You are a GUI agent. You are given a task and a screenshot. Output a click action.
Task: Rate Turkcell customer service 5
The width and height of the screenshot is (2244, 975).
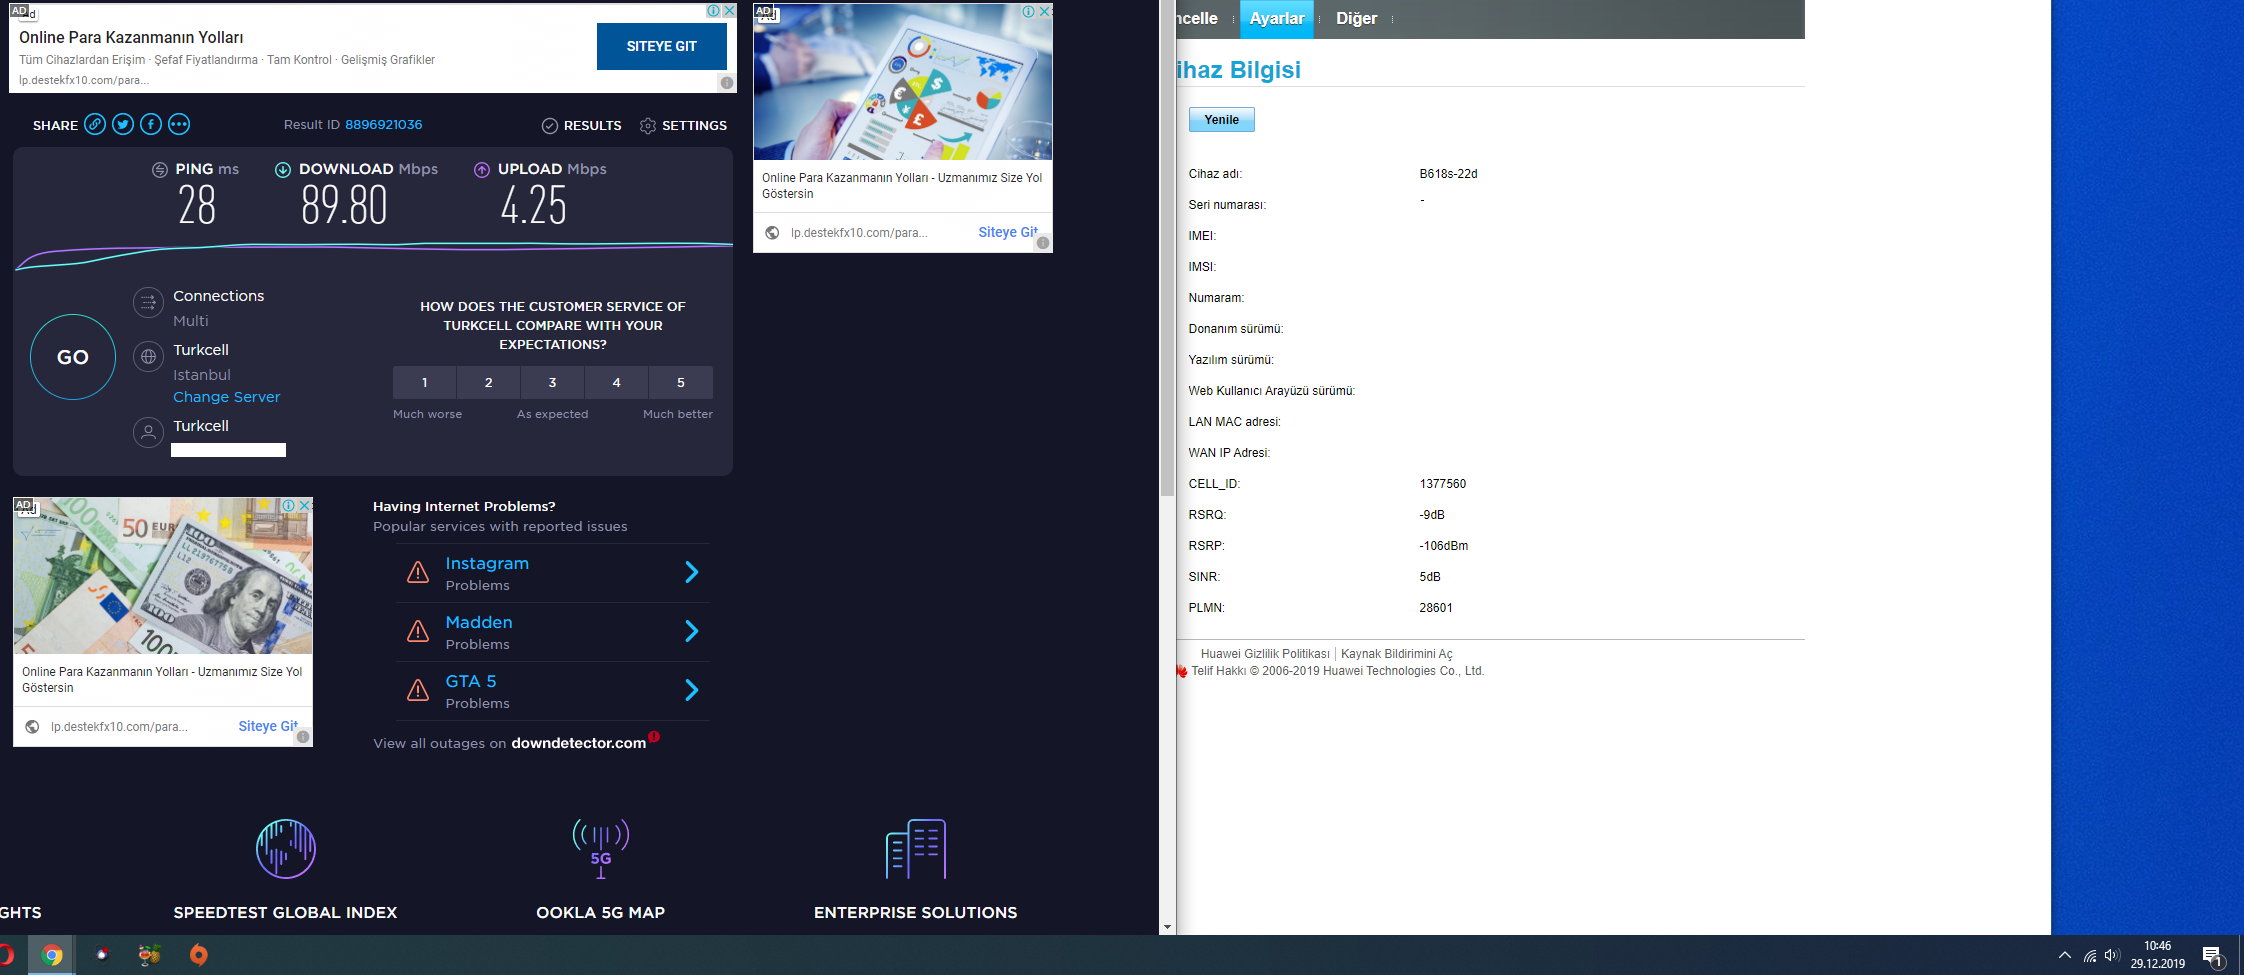[x=681, y=382]
